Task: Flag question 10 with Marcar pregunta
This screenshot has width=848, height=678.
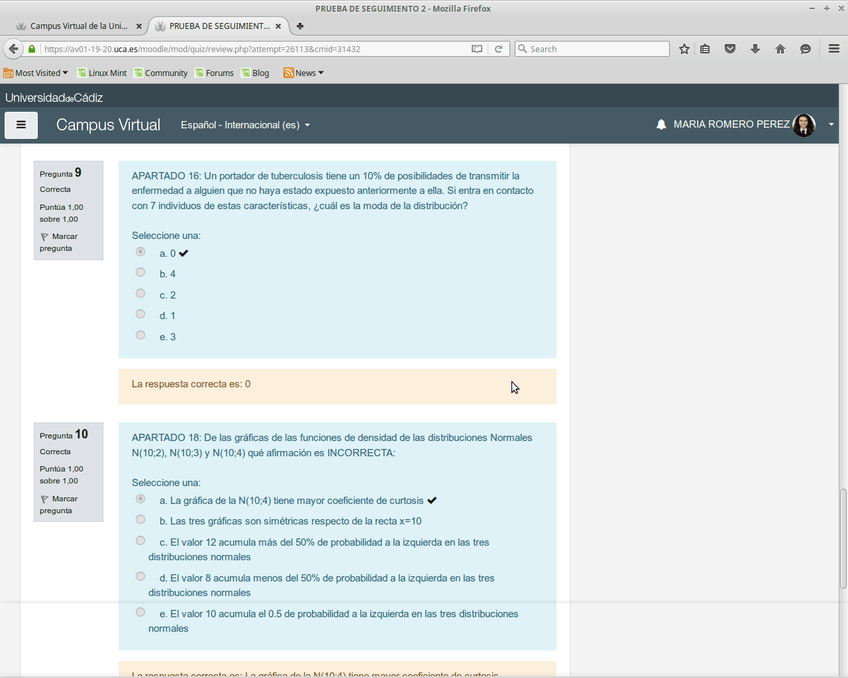Action: (x=59, y=504)
